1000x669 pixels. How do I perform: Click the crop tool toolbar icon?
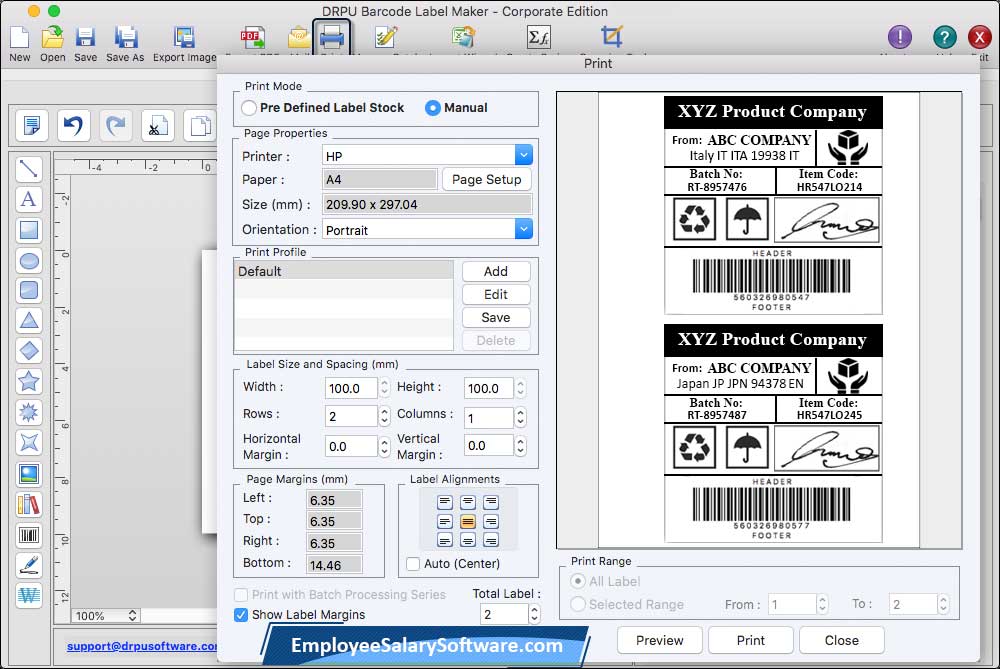point(611,36)
